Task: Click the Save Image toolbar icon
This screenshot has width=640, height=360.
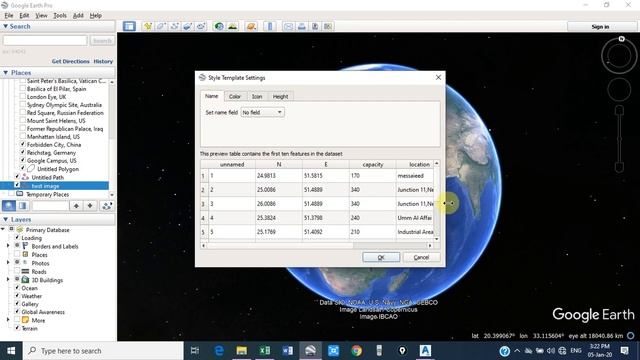Action: 315,26
